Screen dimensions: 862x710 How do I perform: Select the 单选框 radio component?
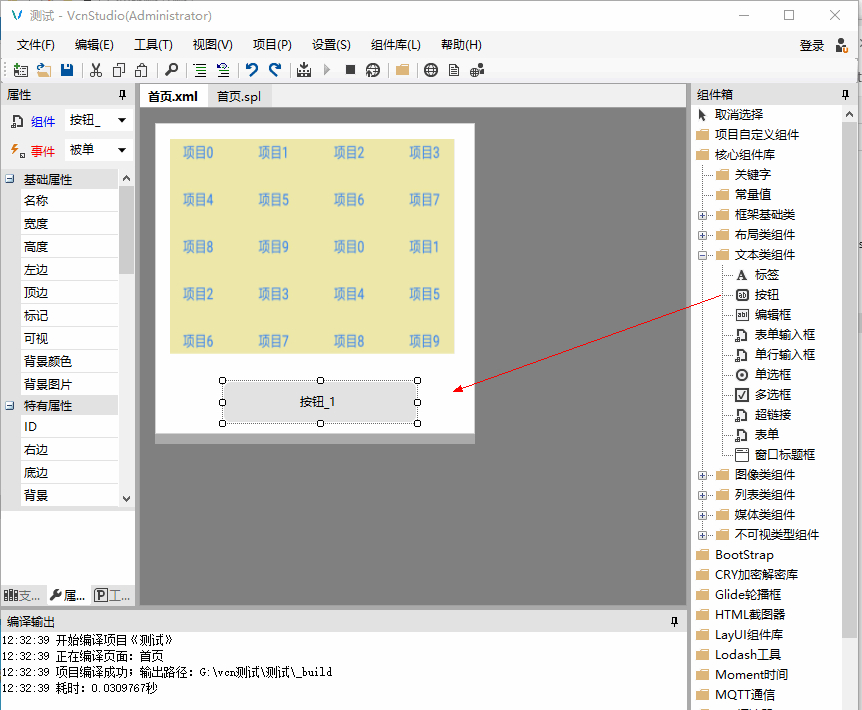pos(772,375)
